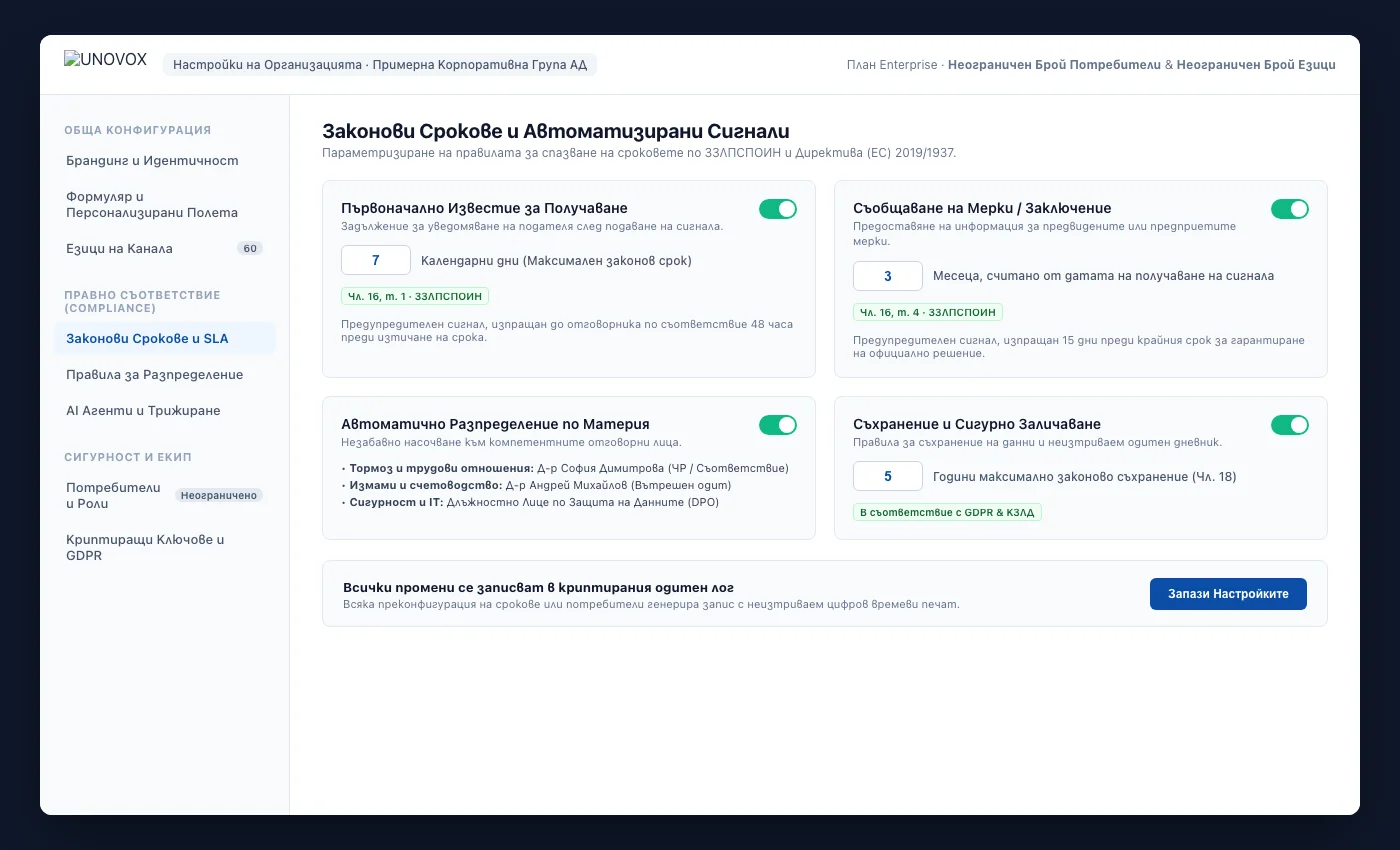The width and height of the screenshot is (1400, 850).
Task: Click the months field showing 3
Action: 888,276
